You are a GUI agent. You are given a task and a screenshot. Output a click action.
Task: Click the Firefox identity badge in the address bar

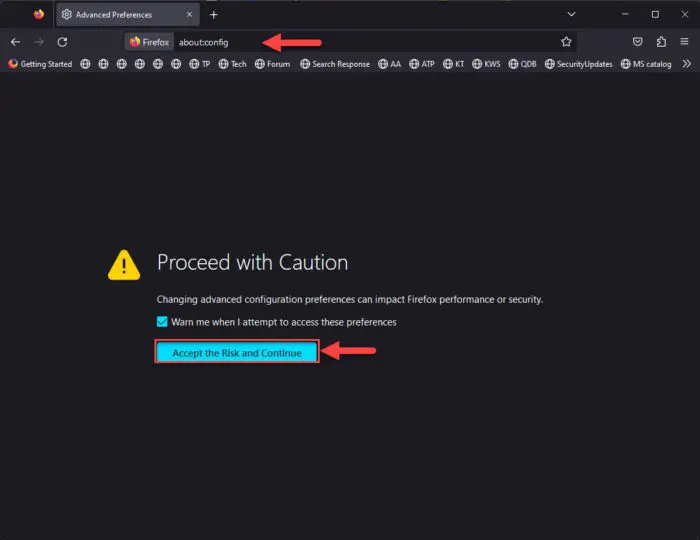[149, 42]
